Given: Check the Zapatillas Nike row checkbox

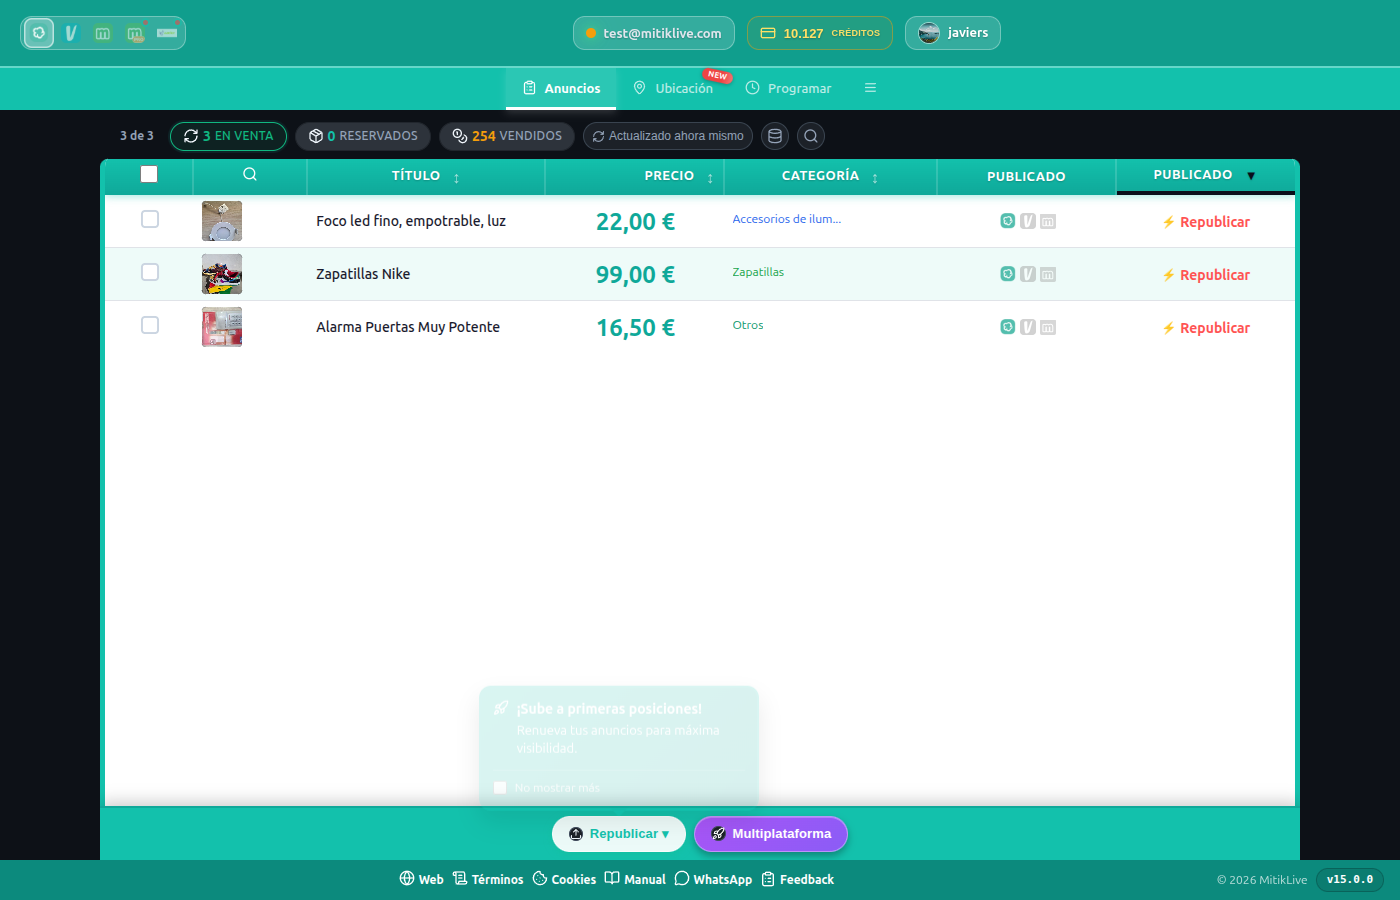Looking at the screenshot, I should 150,272.
